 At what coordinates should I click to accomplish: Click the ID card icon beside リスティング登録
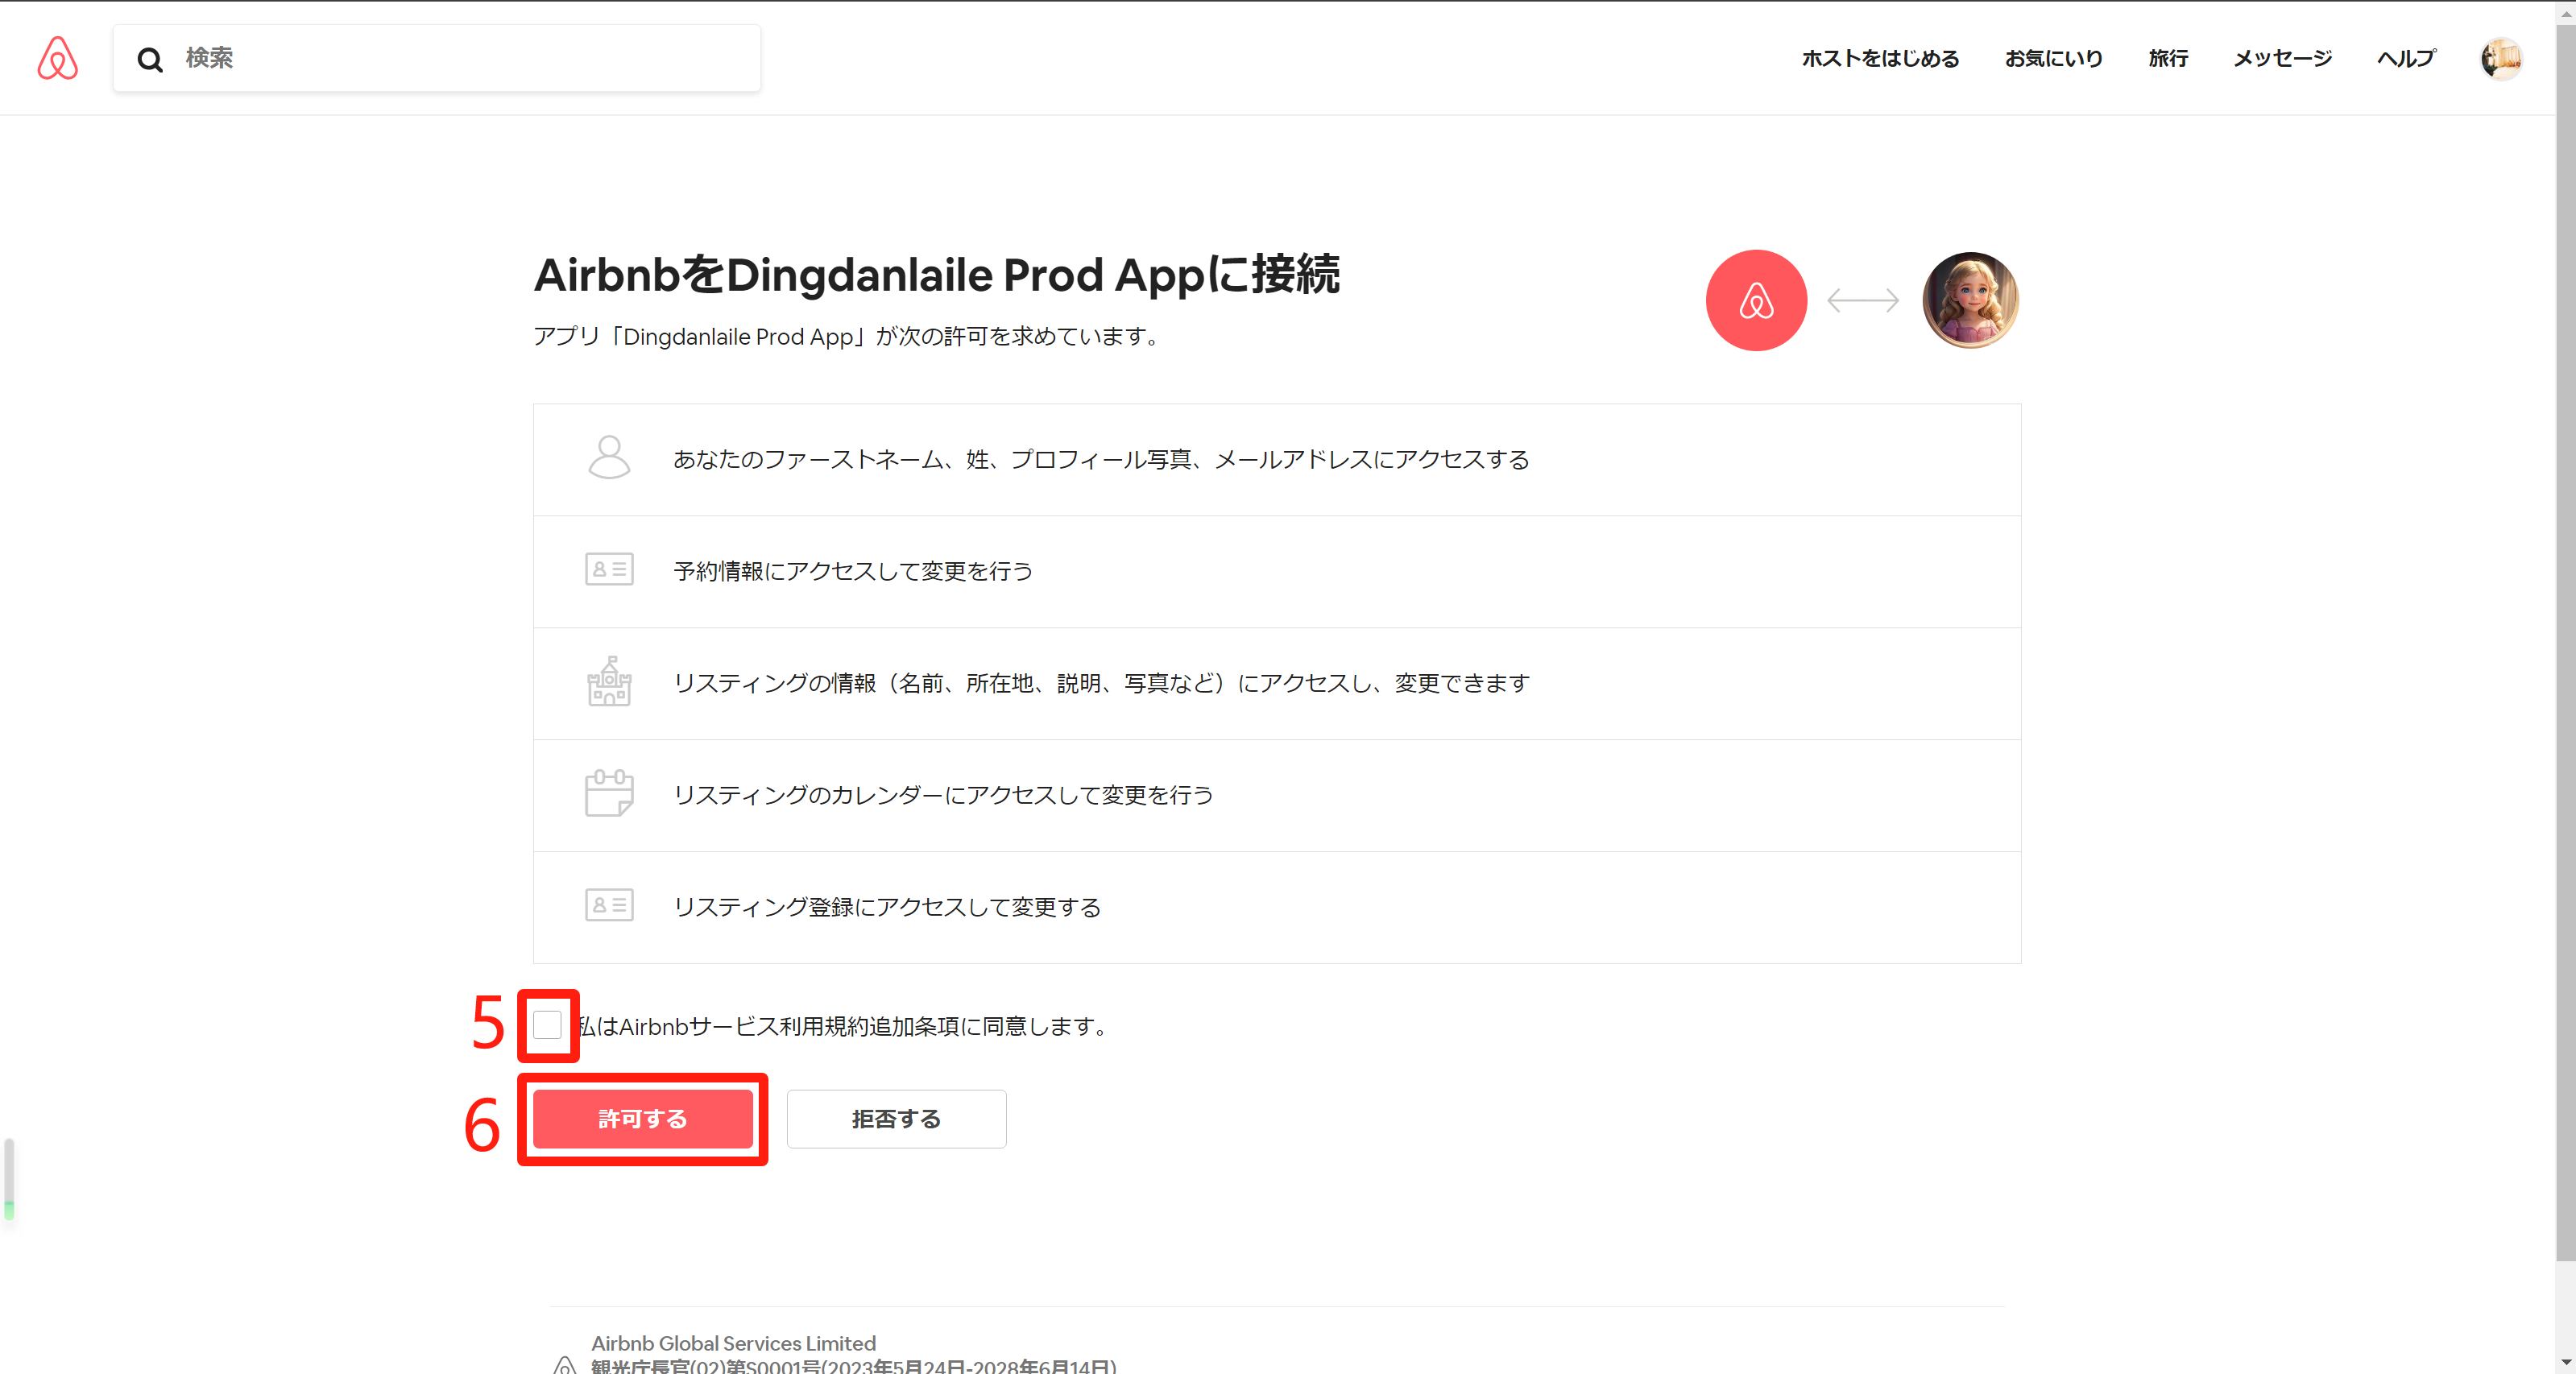pos(609,905)
